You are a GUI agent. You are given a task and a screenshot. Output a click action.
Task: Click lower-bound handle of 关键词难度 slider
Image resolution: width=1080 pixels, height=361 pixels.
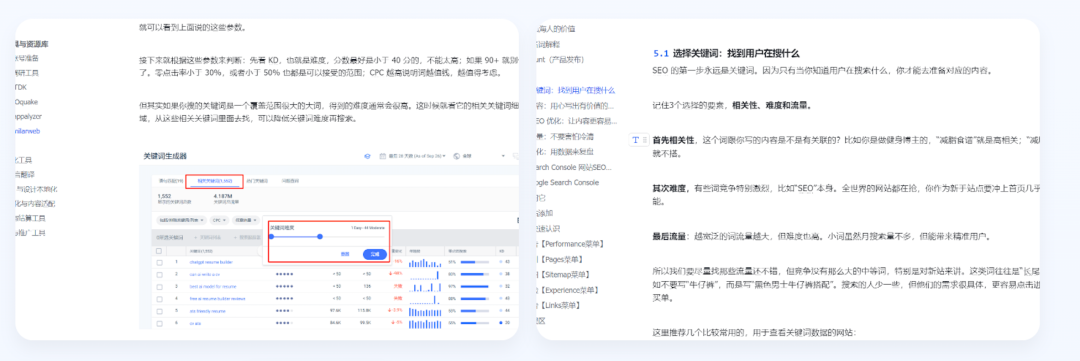pos(271,236)
